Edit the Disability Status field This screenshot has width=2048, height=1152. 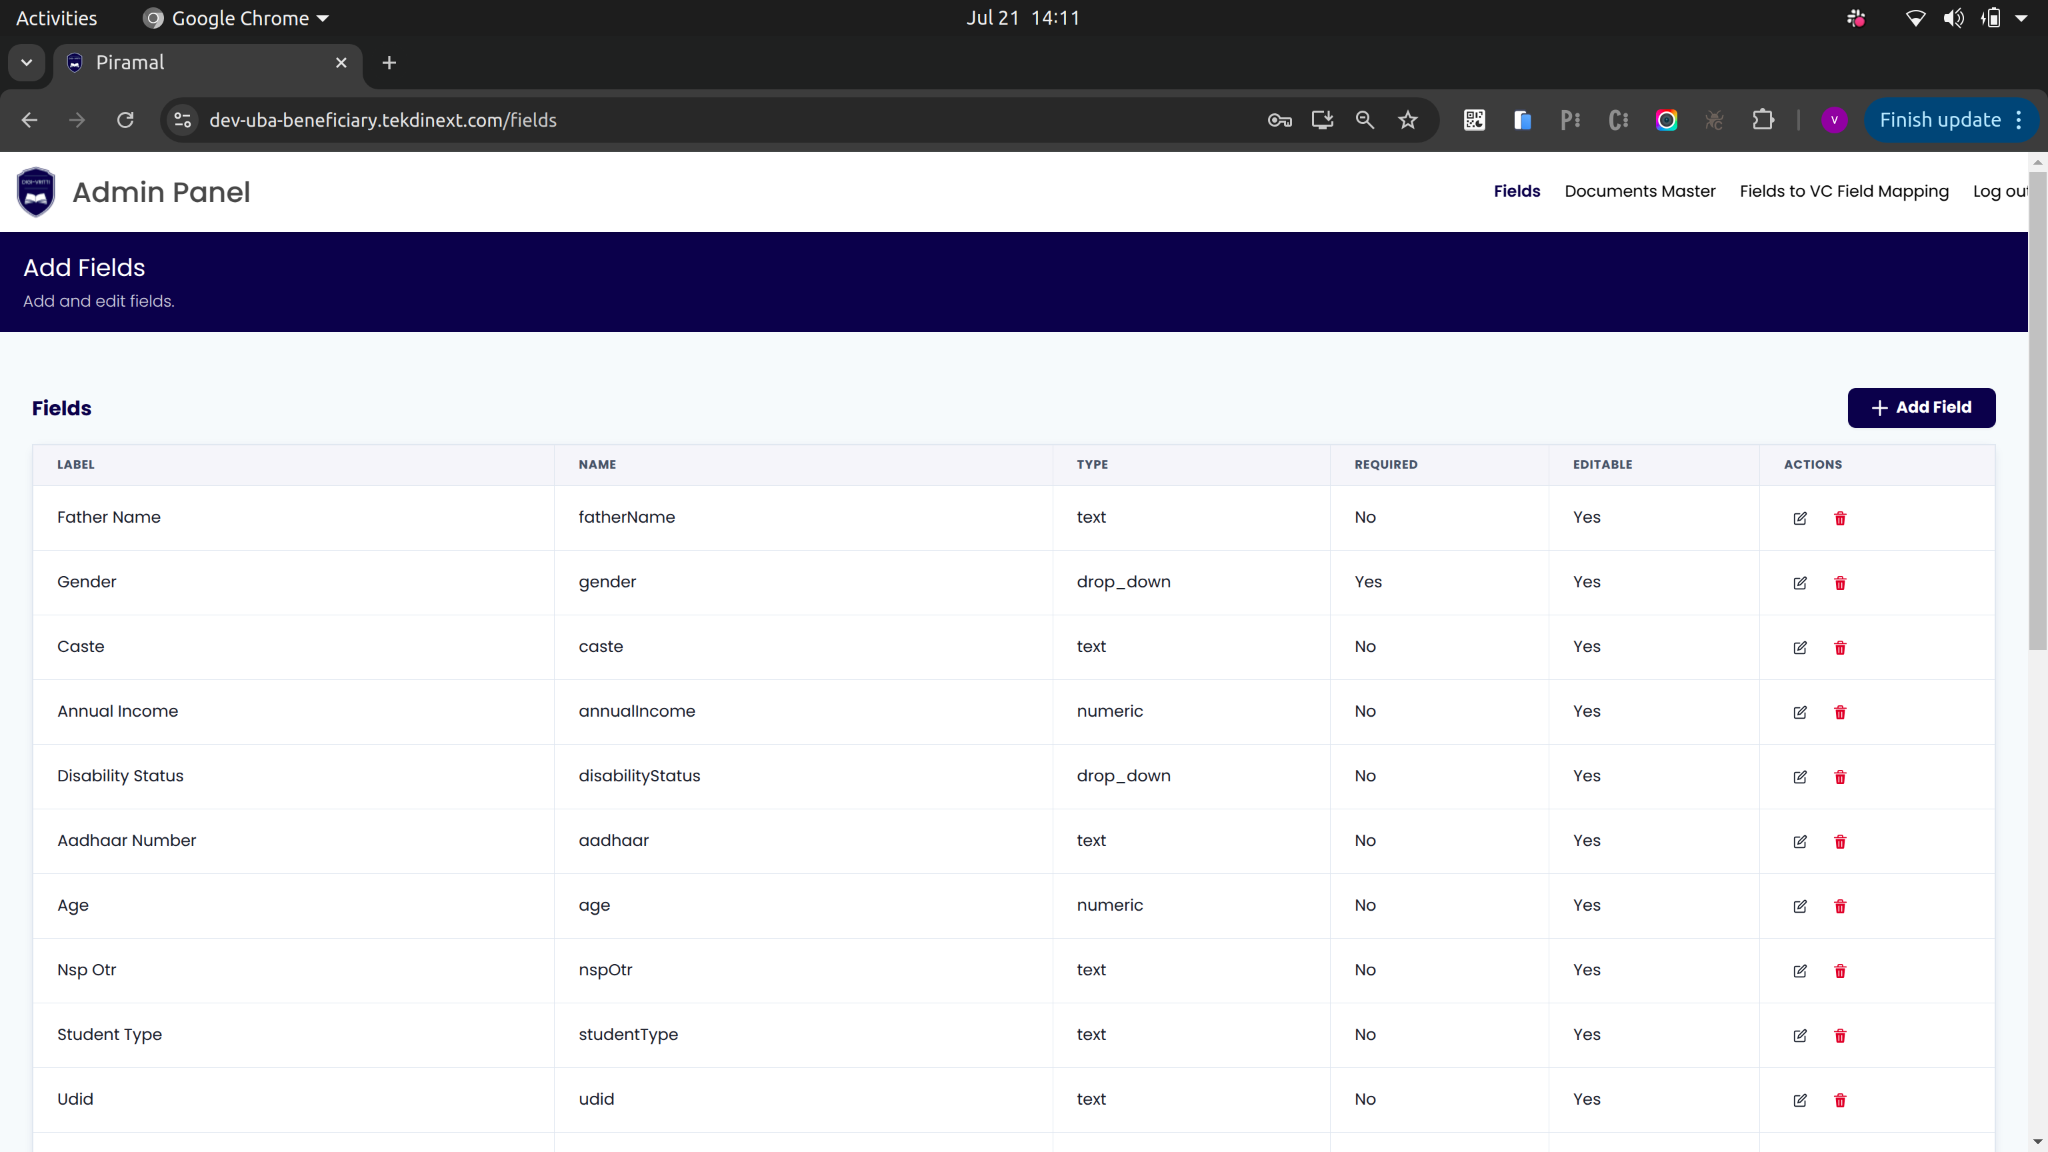point(1800,777)
